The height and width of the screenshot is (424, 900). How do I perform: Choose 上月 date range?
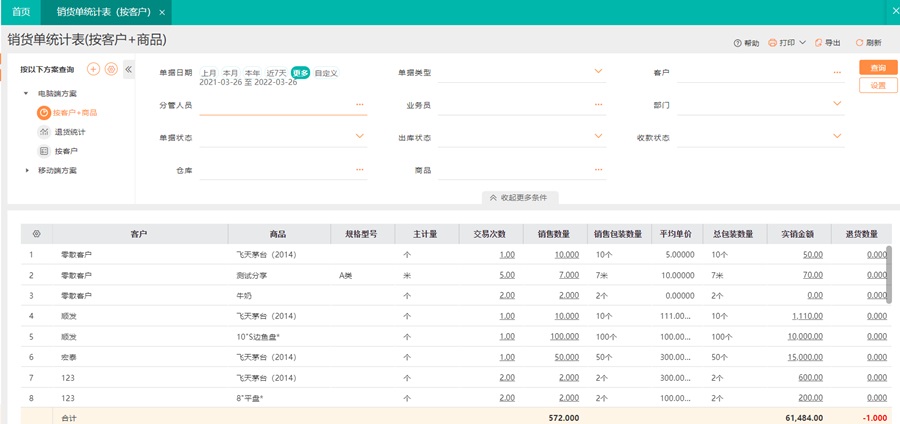pyautogui.click(x=209, y=73)
